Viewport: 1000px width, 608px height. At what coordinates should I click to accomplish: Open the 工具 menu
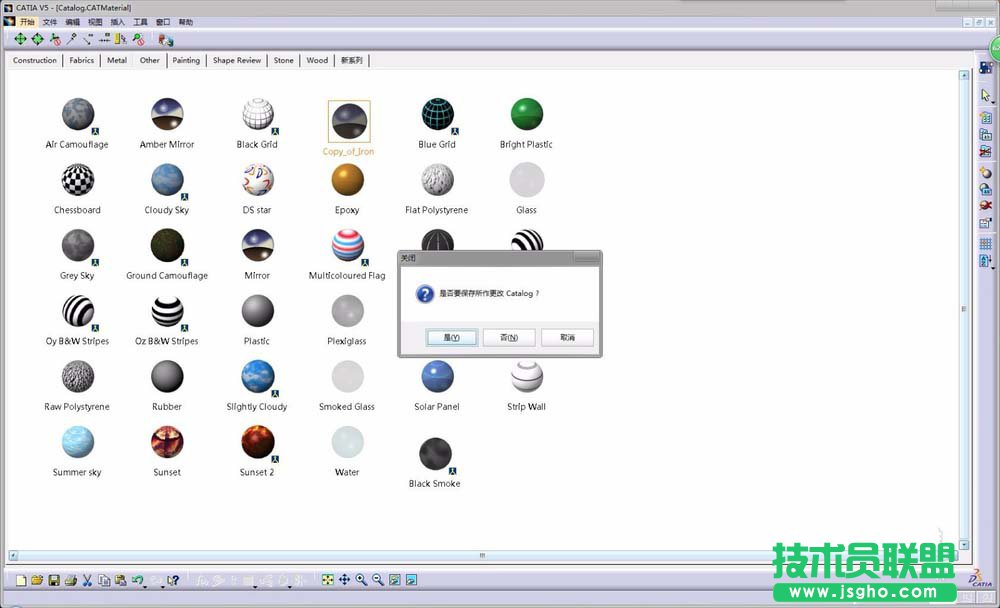(x=141, y=21)
